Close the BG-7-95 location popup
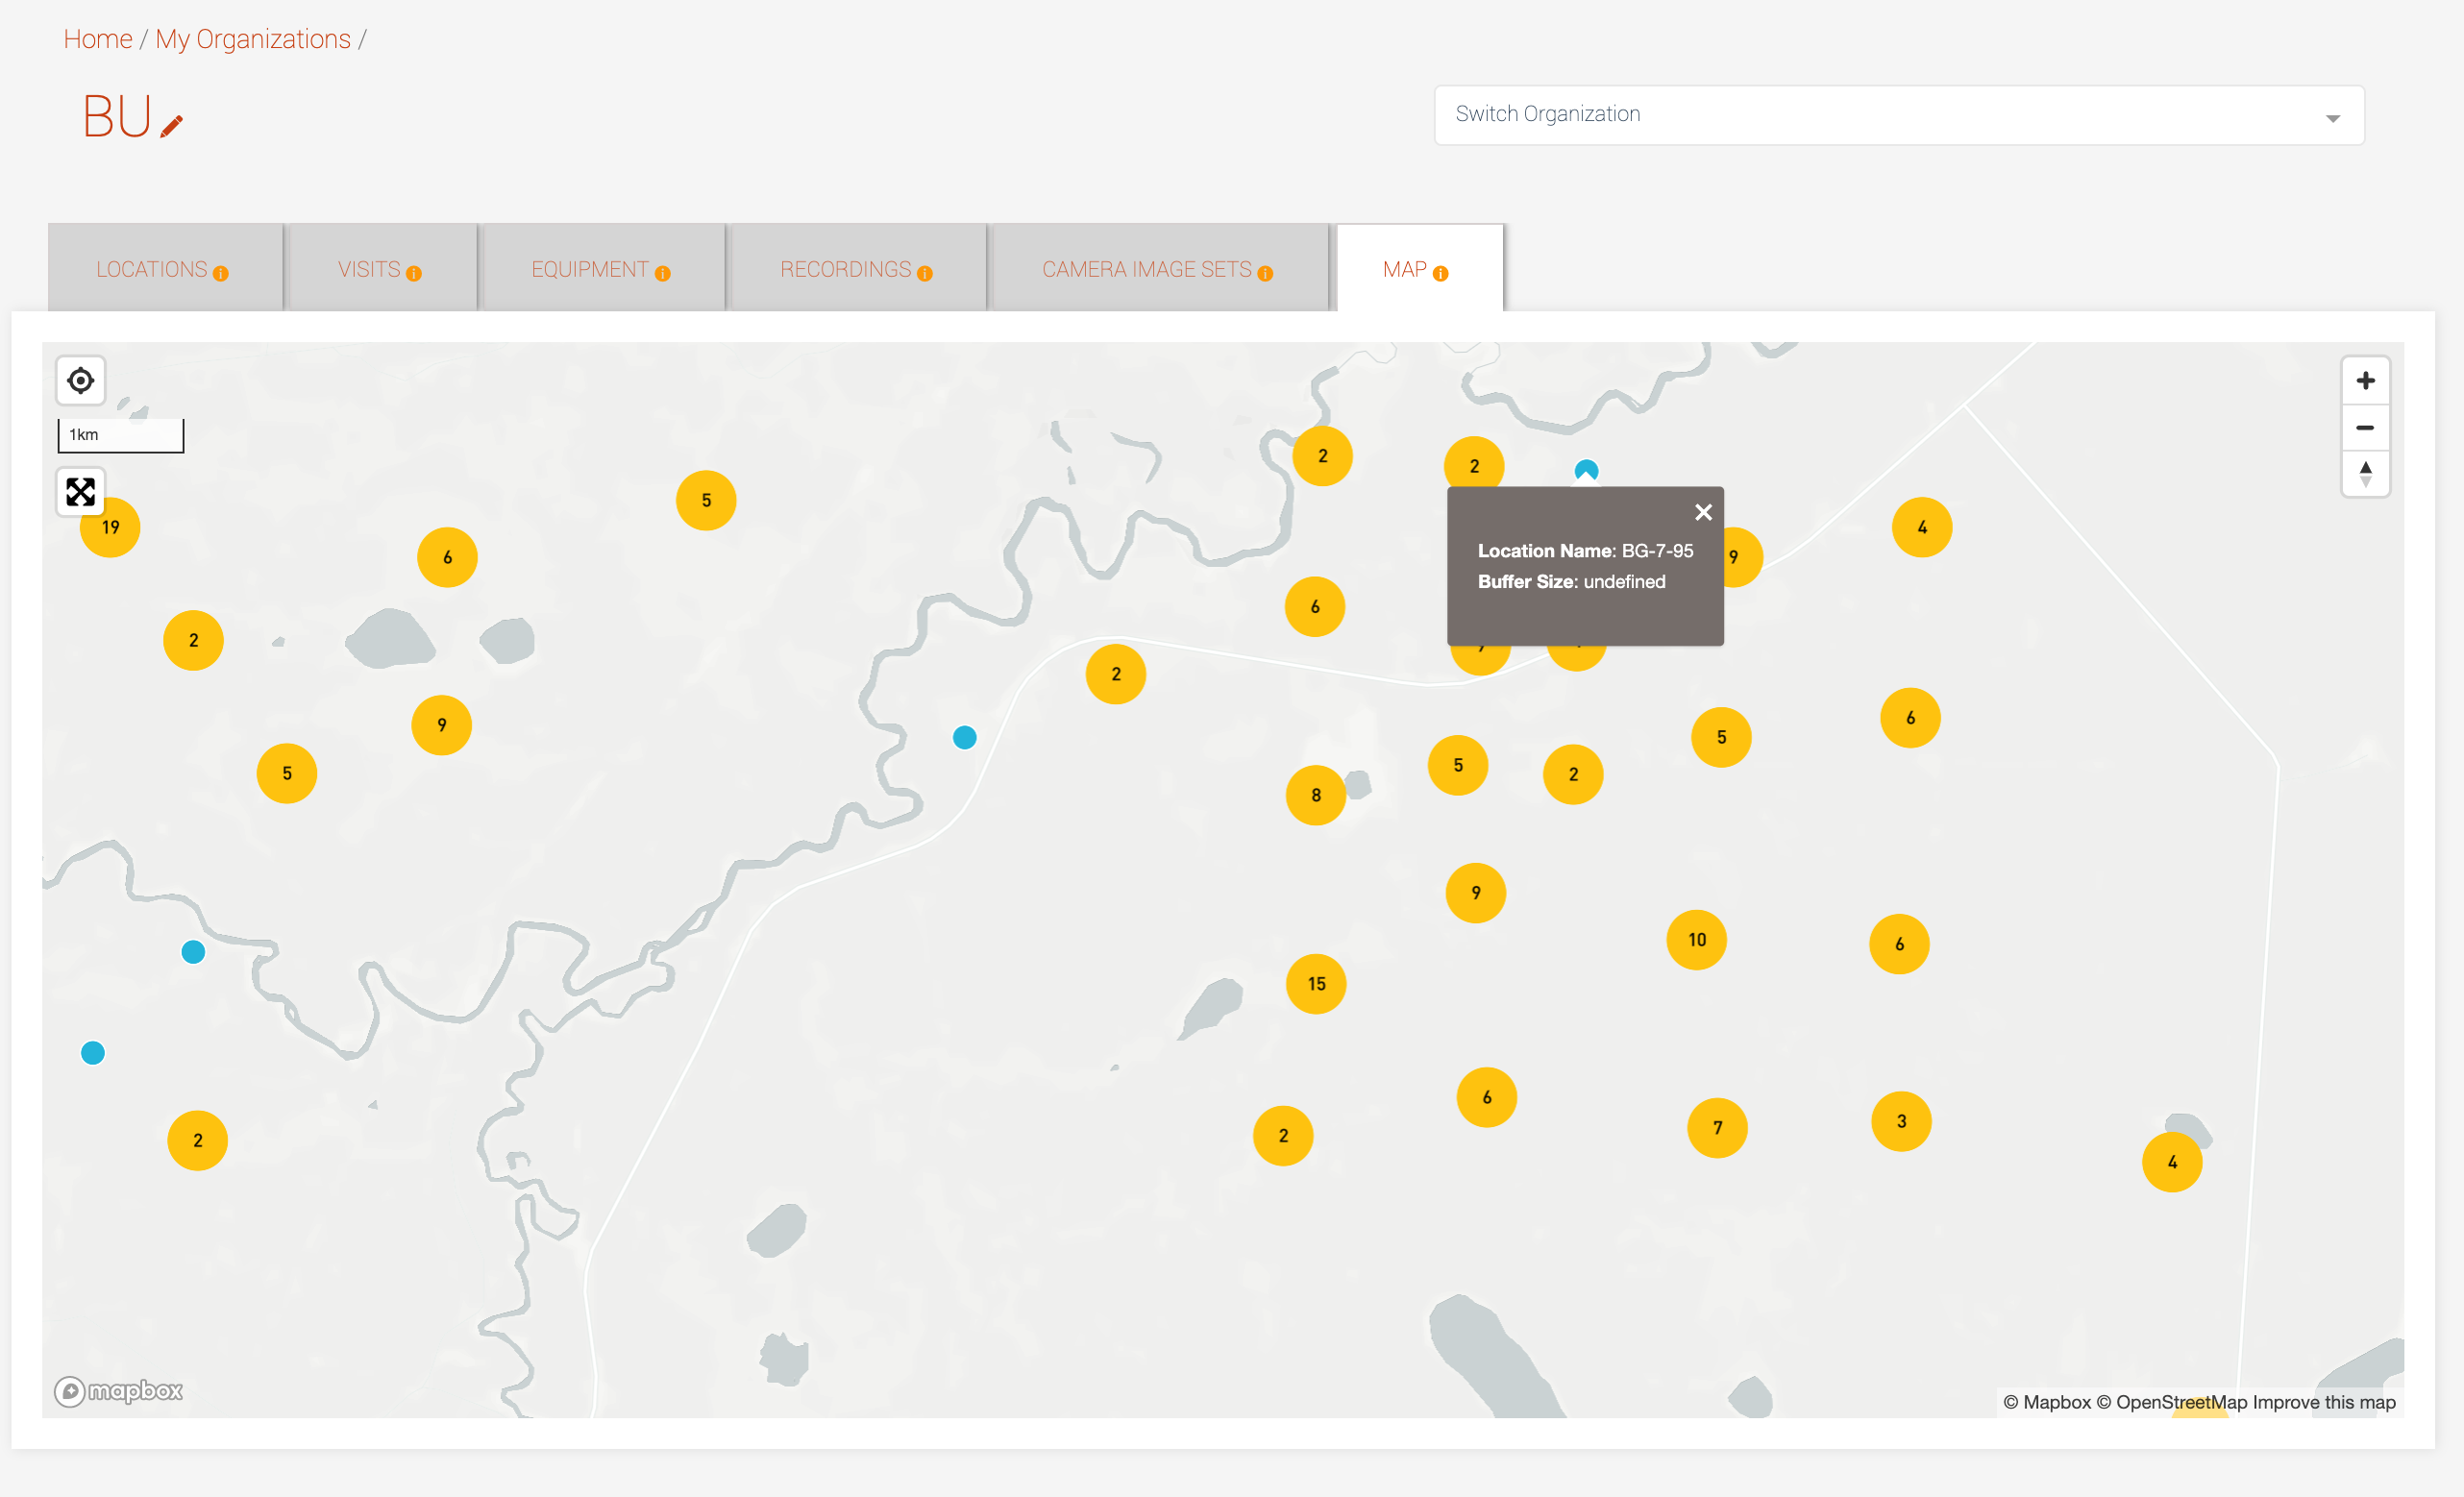 pos(1703,513)
